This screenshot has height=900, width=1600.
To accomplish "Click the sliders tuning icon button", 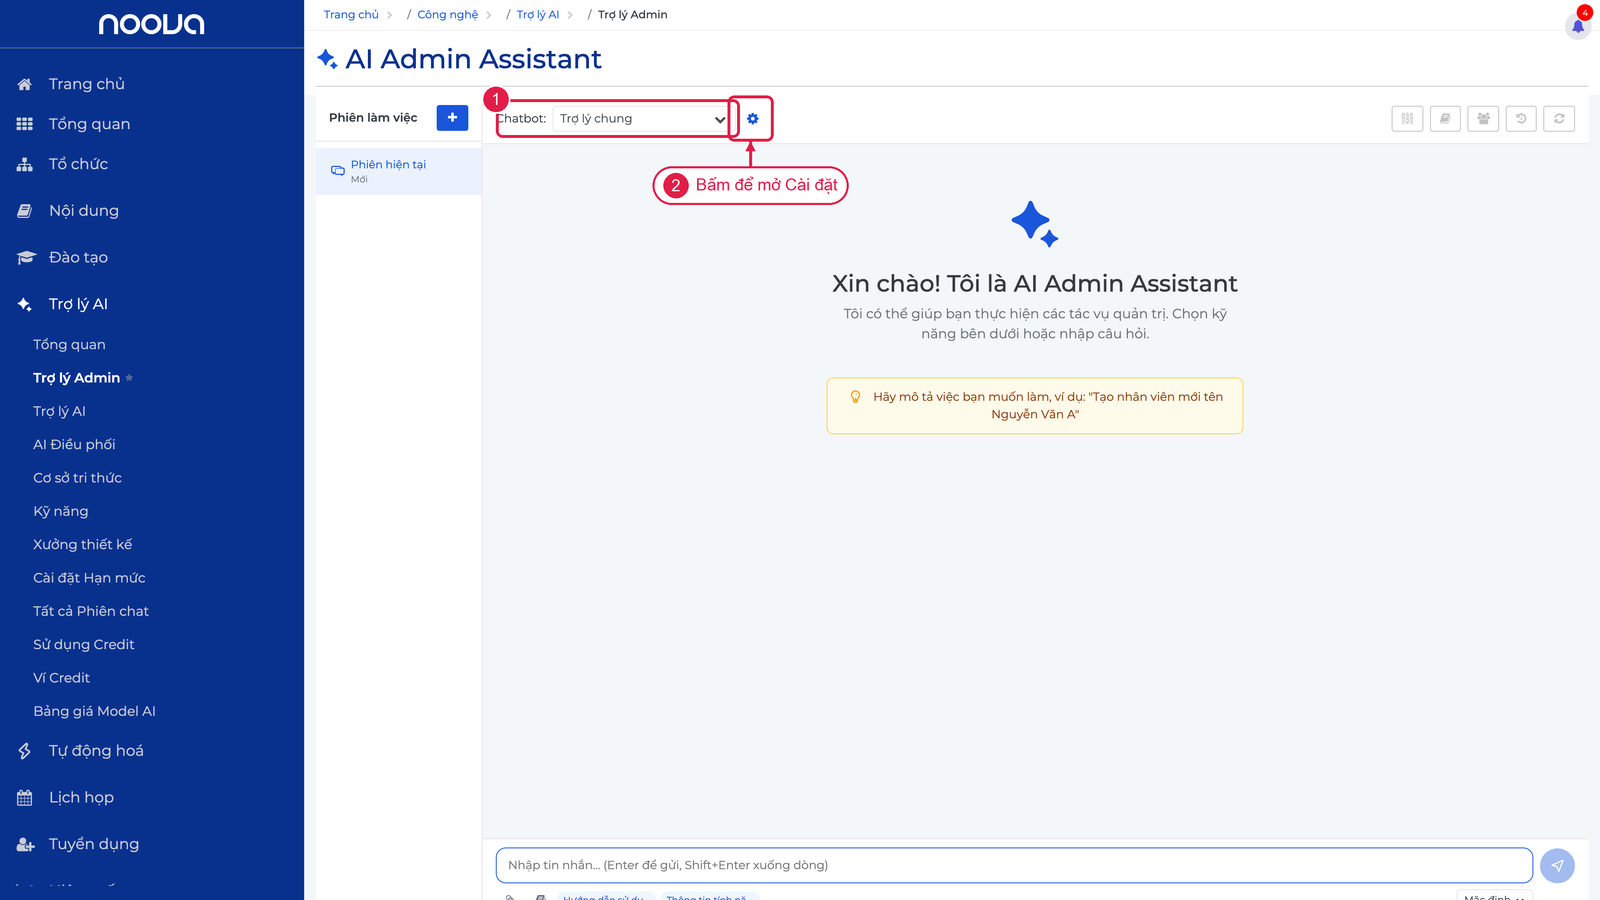I will [x=1407, y=119].
